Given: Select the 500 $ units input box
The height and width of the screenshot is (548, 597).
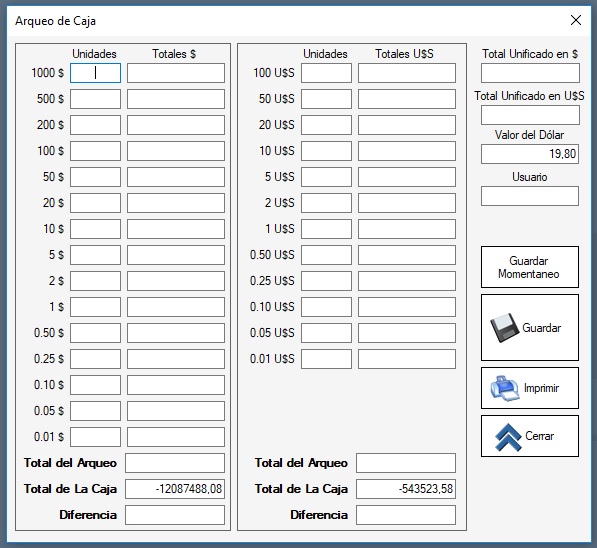Looking at the screenshot, I should coord(95,99).
